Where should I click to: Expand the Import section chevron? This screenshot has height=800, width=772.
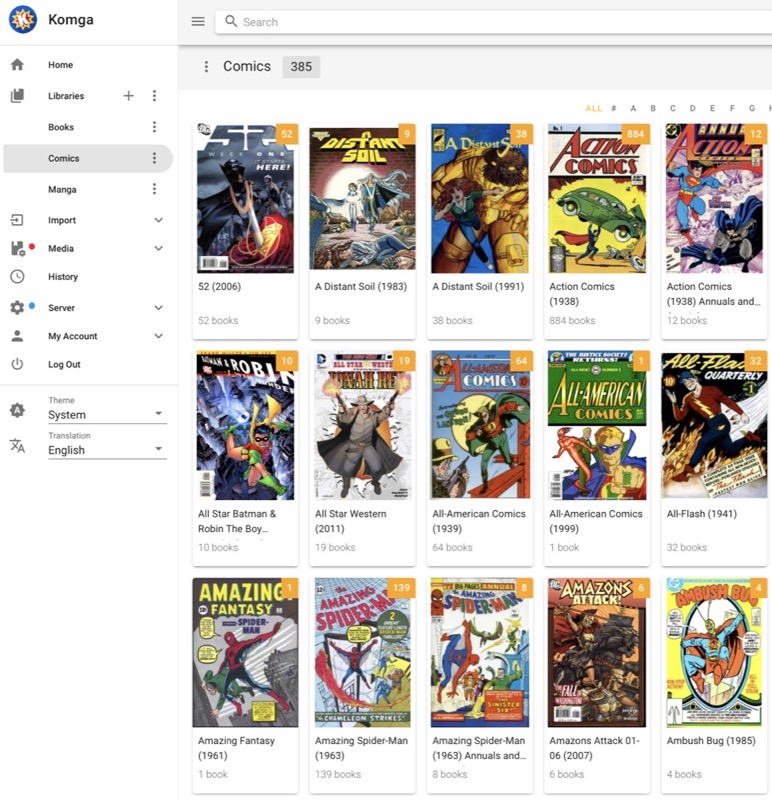coord(158,220)
